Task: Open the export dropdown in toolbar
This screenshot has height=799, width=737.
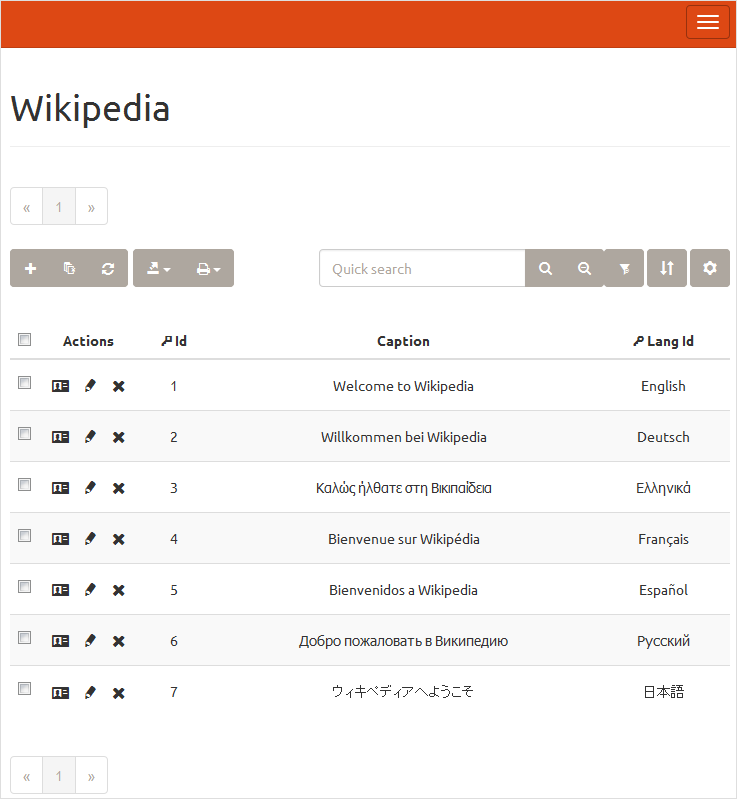Action: pyautogui.click(x=159, y=268)
